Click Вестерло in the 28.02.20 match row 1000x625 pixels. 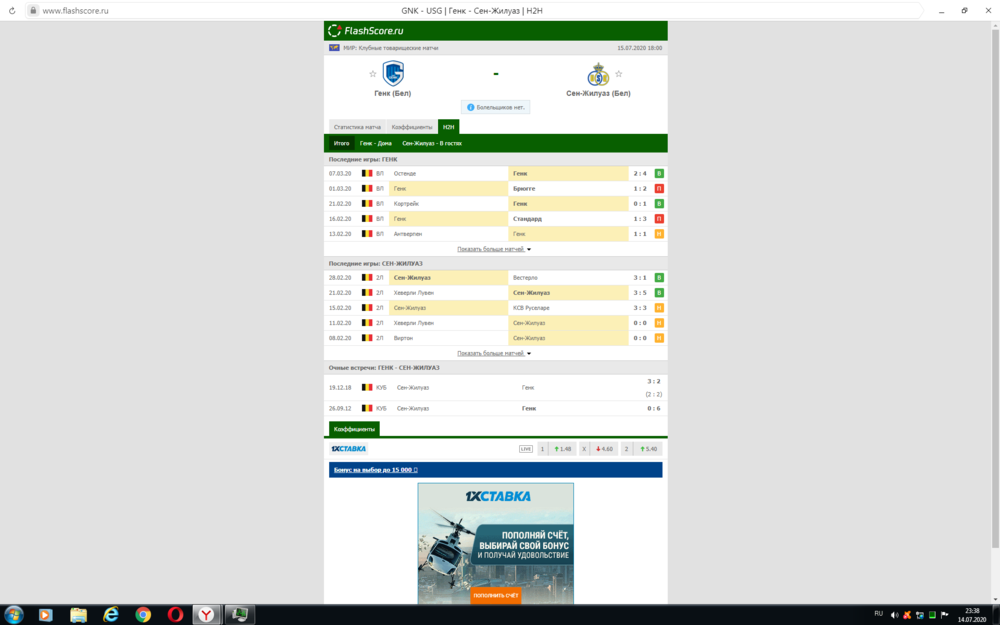tap(525, 278)
